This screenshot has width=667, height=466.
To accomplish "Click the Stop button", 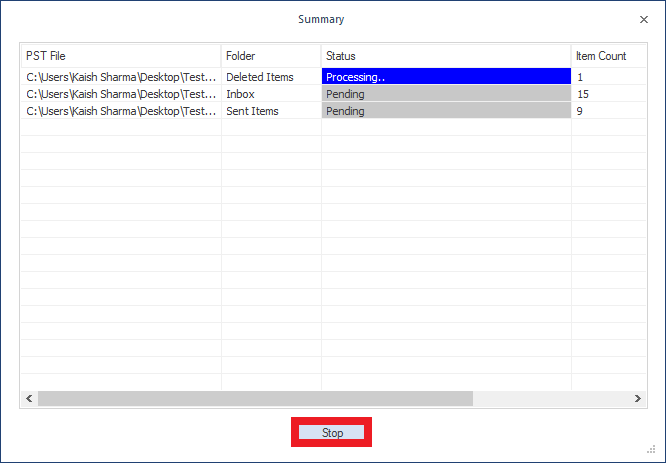I will (331, 432).
